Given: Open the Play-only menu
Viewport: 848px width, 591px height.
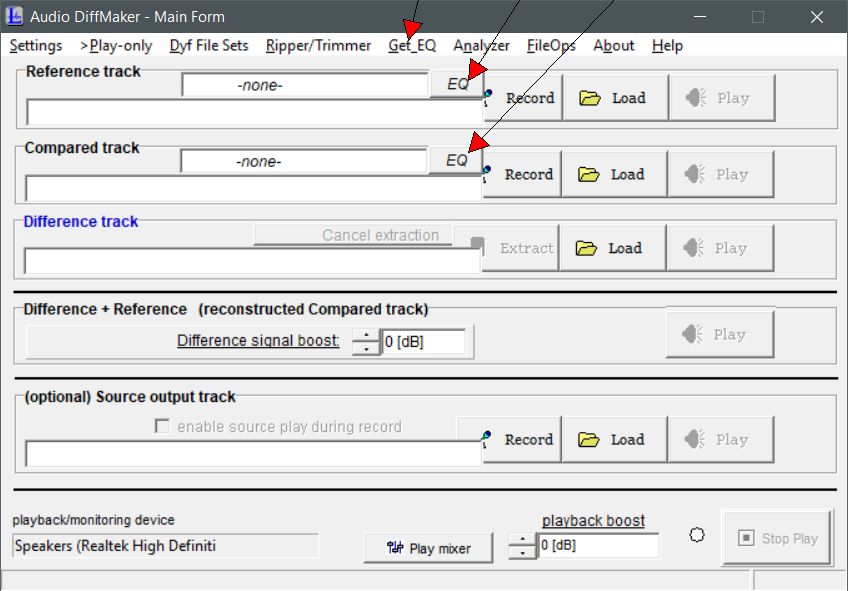Looking at the screenshot, I should point(116,45).
